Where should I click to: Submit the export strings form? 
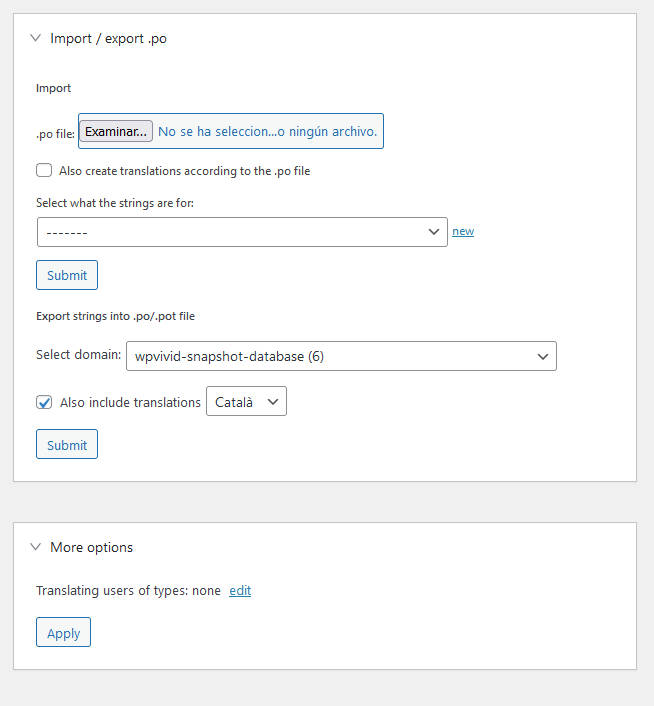pyautogui.click(x=67, y=444)
